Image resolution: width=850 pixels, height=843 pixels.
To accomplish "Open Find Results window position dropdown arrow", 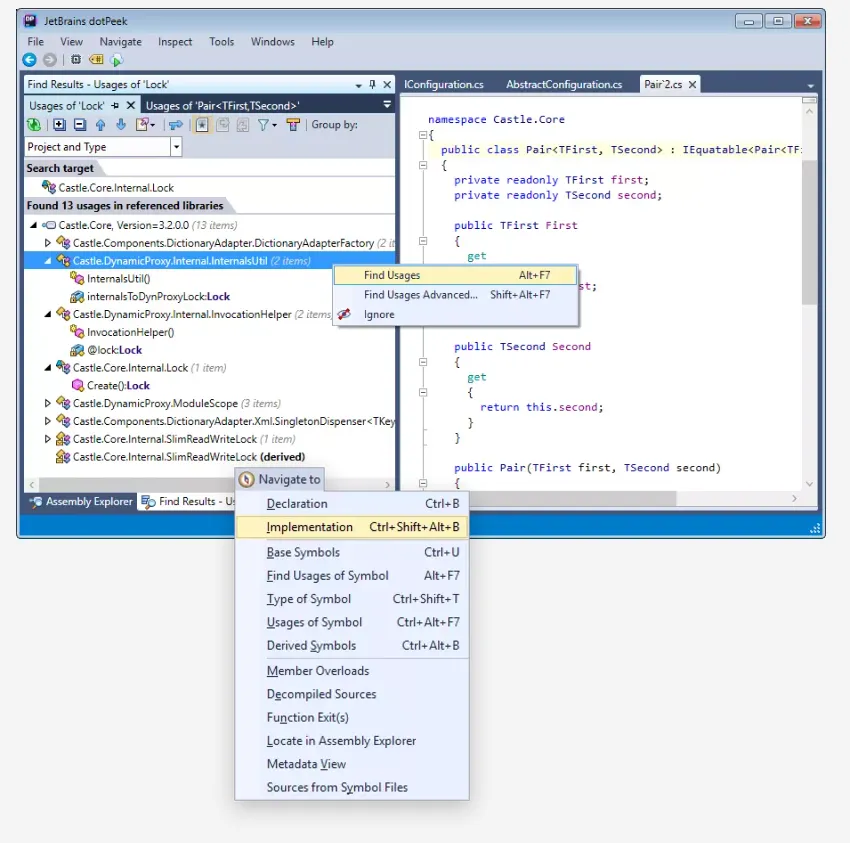I will 358,86.
